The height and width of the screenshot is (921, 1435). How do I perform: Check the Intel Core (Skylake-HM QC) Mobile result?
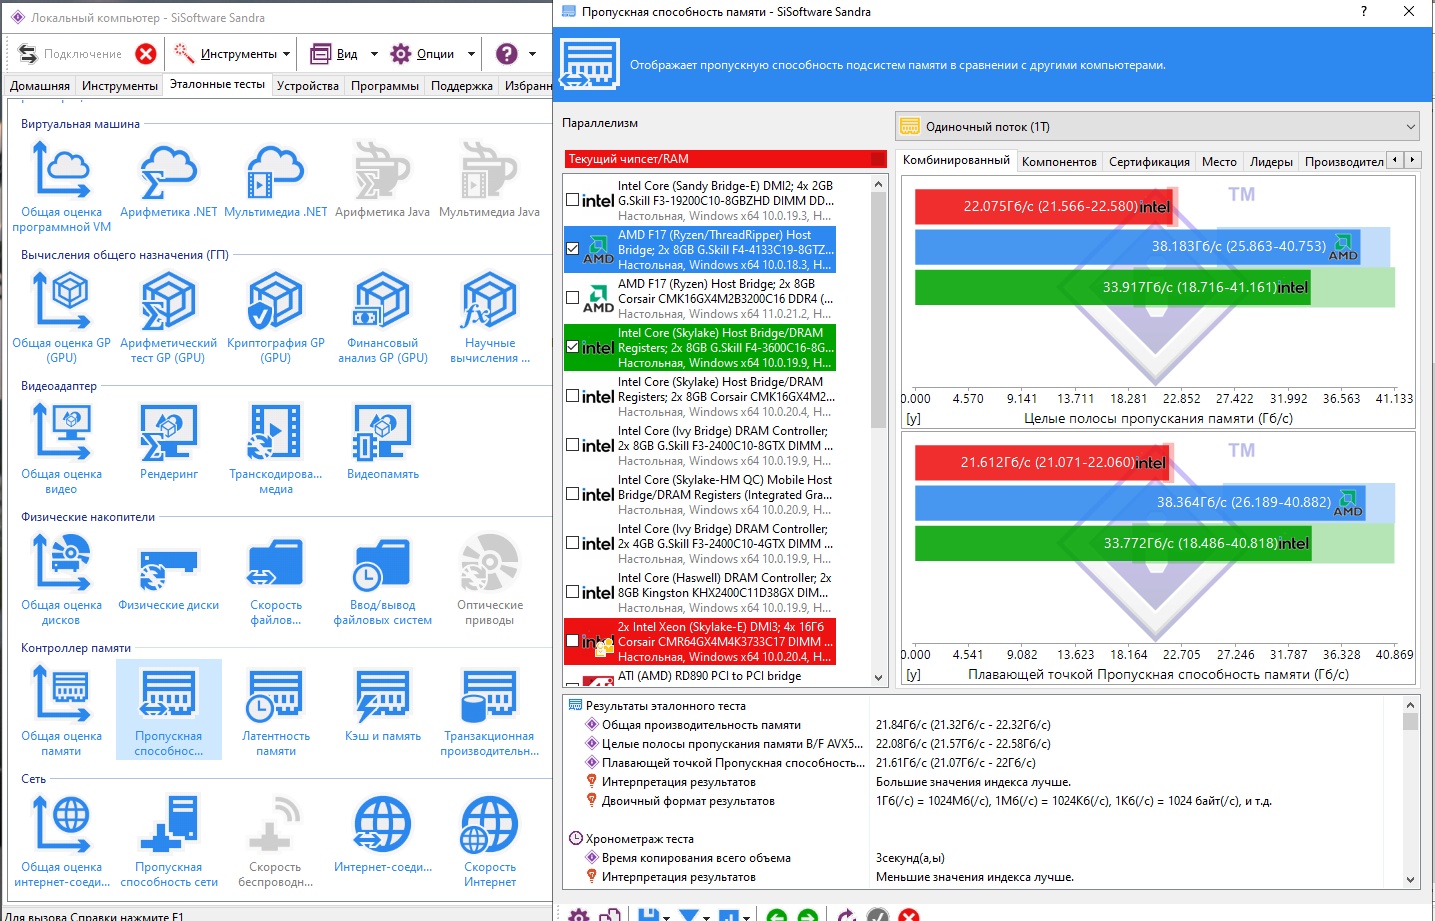[572, 494]
